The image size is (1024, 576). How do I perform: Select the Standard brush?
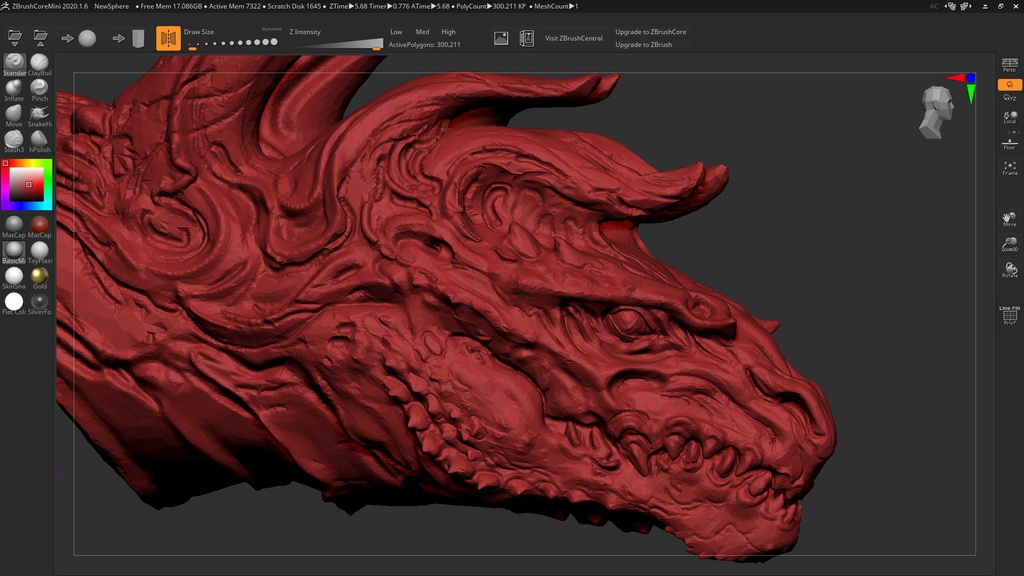[x=14, y=65]
